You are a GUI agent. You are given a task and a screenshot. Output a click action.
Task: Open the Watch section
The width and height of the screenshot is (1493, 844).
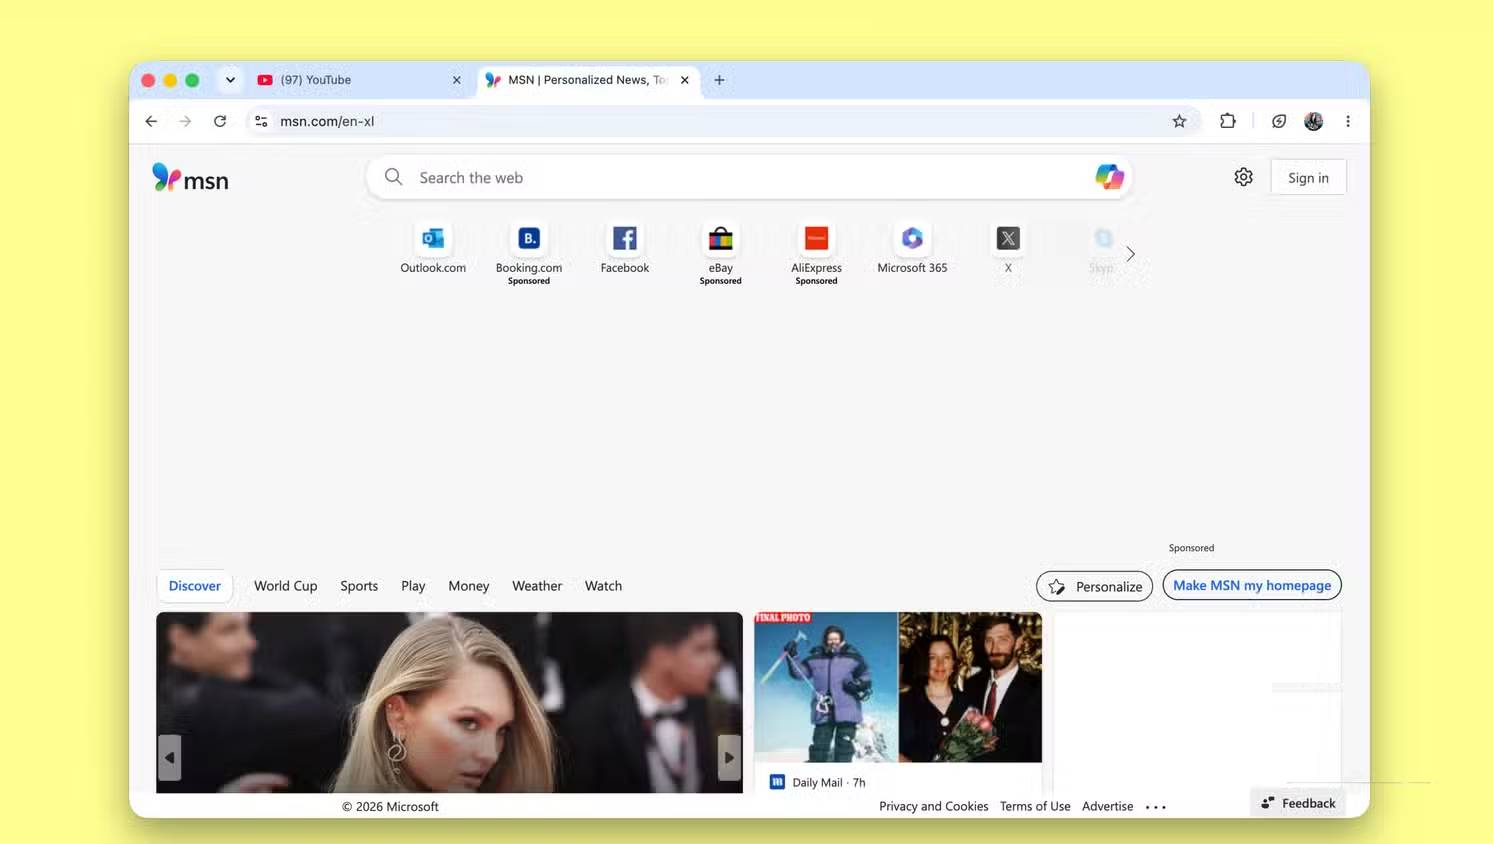tap(603, 586)
